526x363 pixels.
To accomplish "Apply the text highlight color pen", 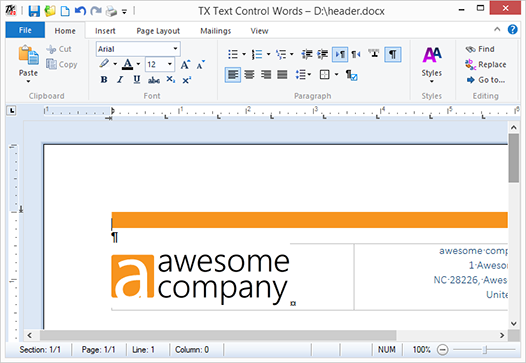I will [x=104, y=63].
